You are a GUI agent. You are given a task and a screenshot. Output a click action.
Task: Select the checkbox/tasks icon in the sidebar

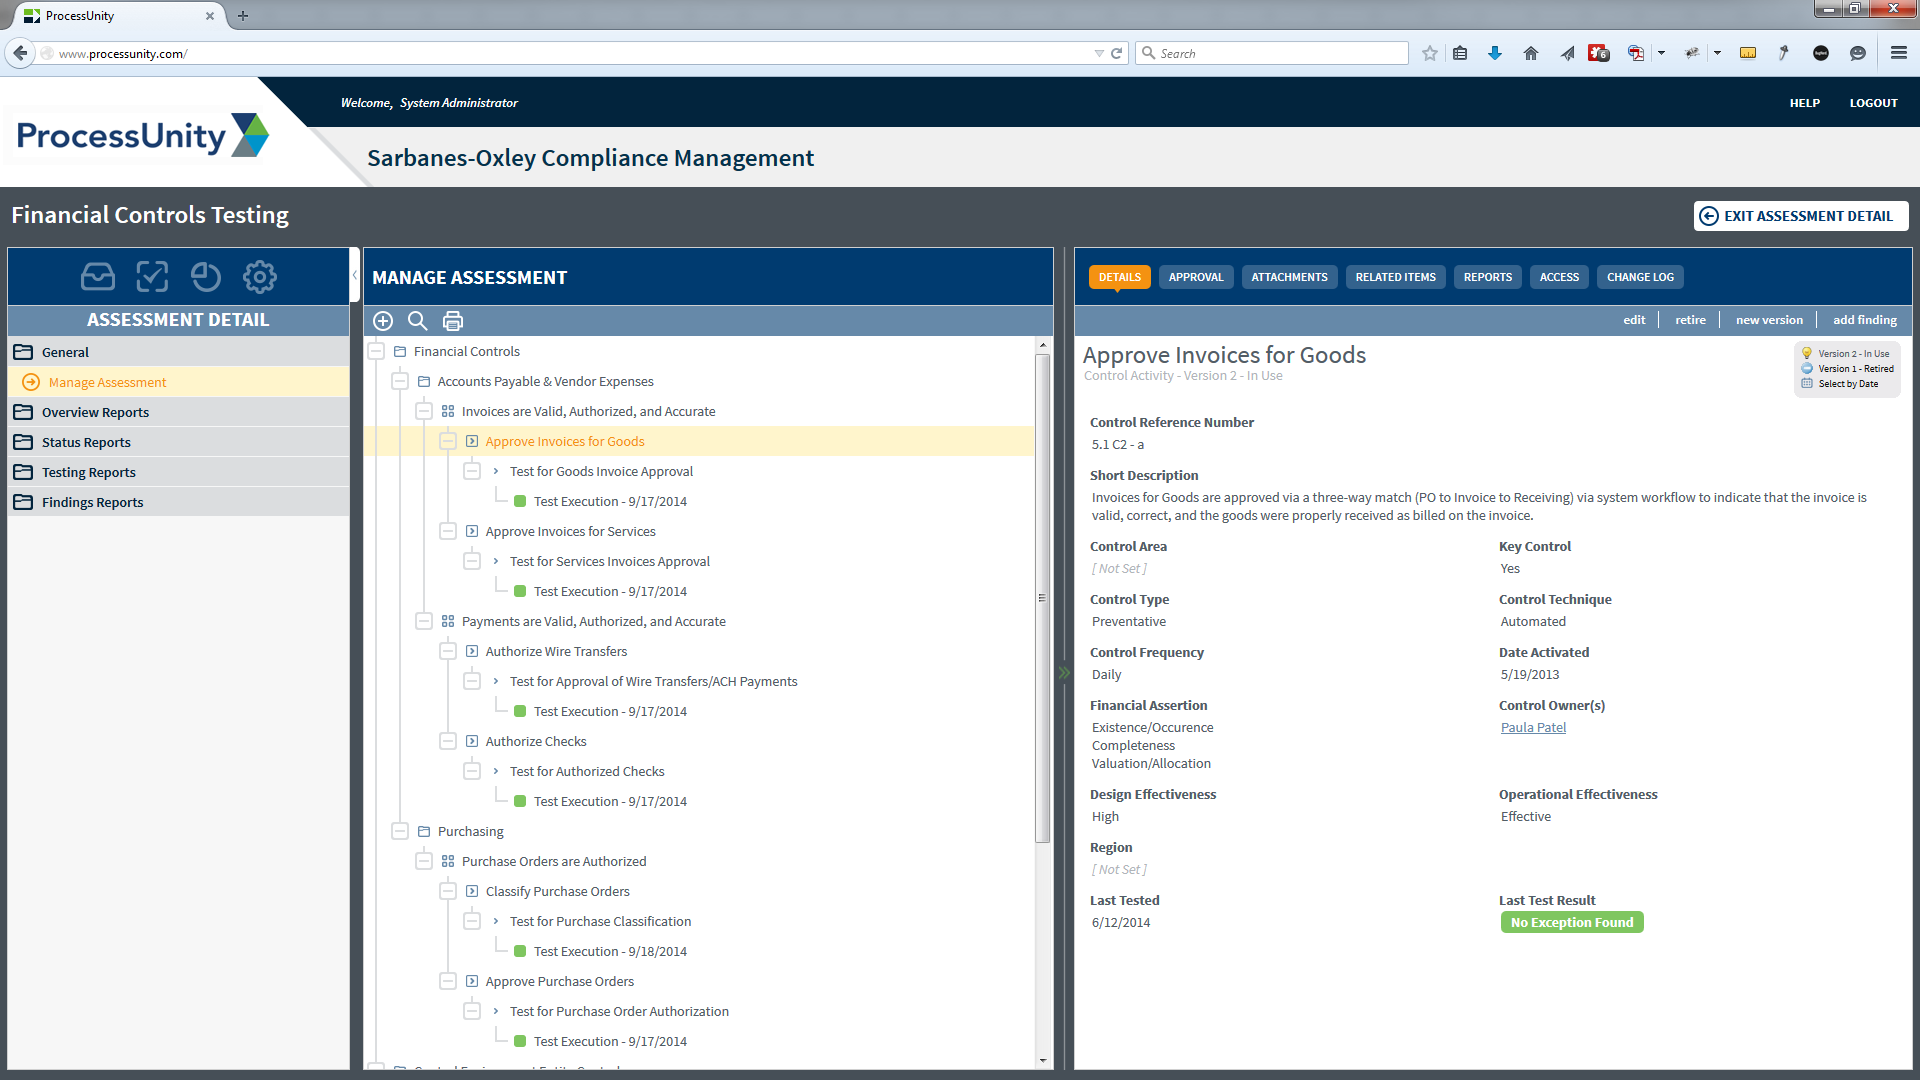coord(152,277)
